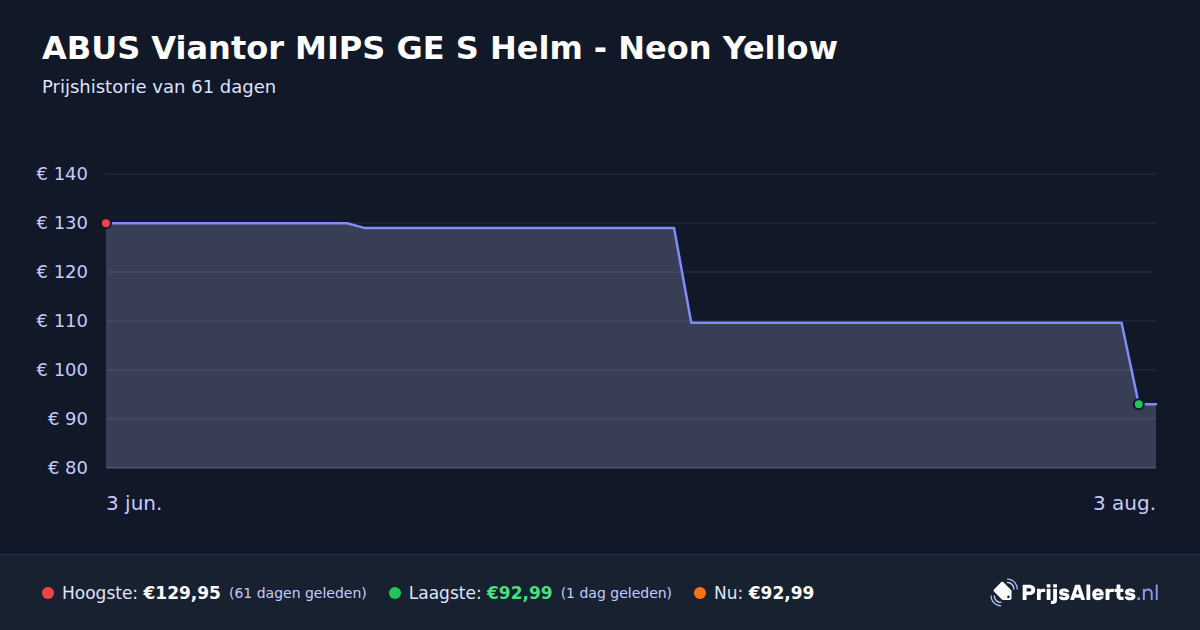Viewport: 1200px width, 630px height.
Task: Click the 3 aug. date label
Action: click(1124, 504)
